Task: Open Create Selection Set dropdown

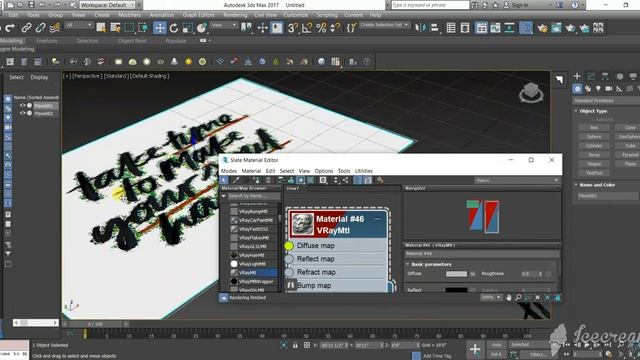Action: click(x=384, y=25)
